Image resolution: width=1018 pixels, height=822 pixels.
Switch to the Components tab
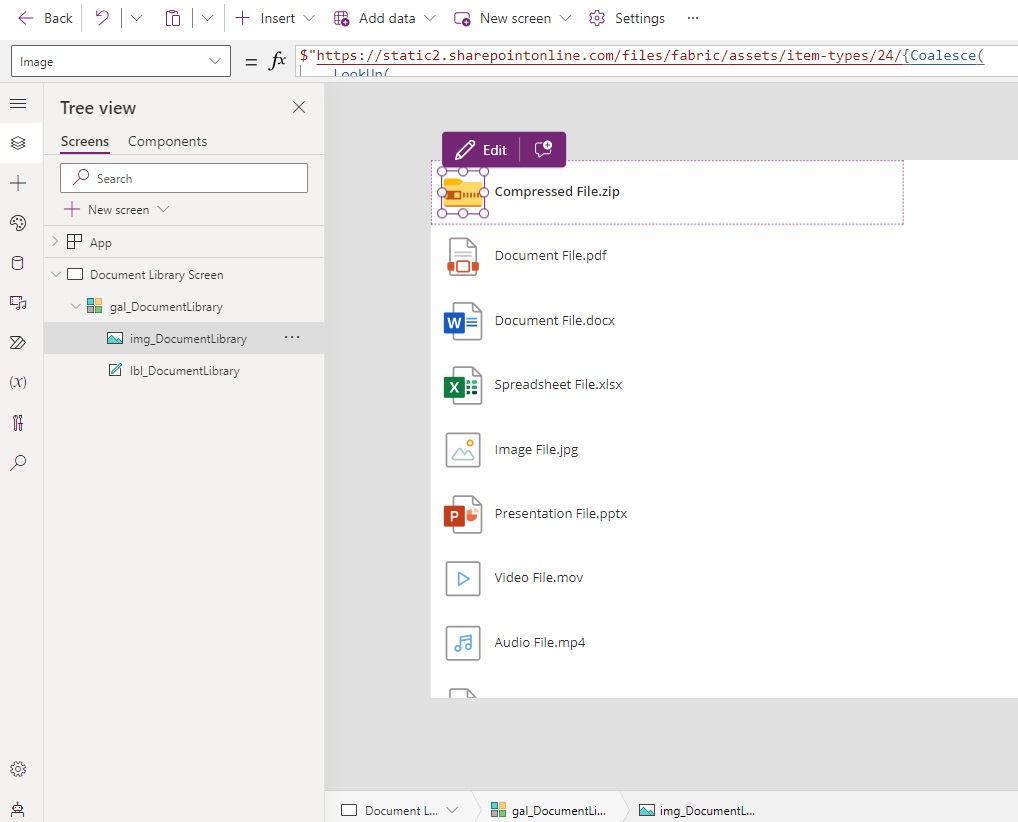pyautogui.click(x=166, y=141)
